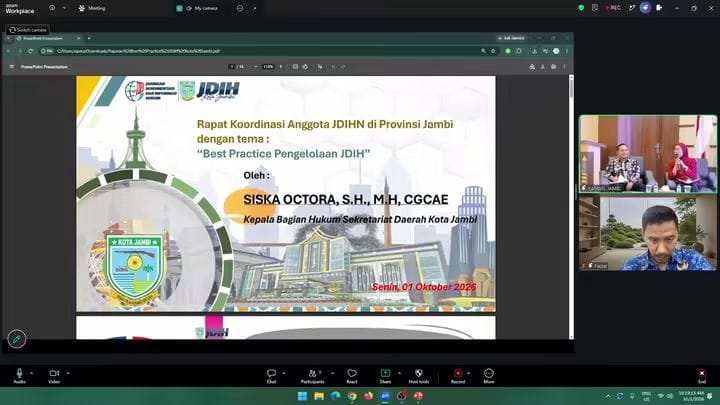Click the pen icon left of AI Companion
720x405 pixels.
(x=632, y=8)
